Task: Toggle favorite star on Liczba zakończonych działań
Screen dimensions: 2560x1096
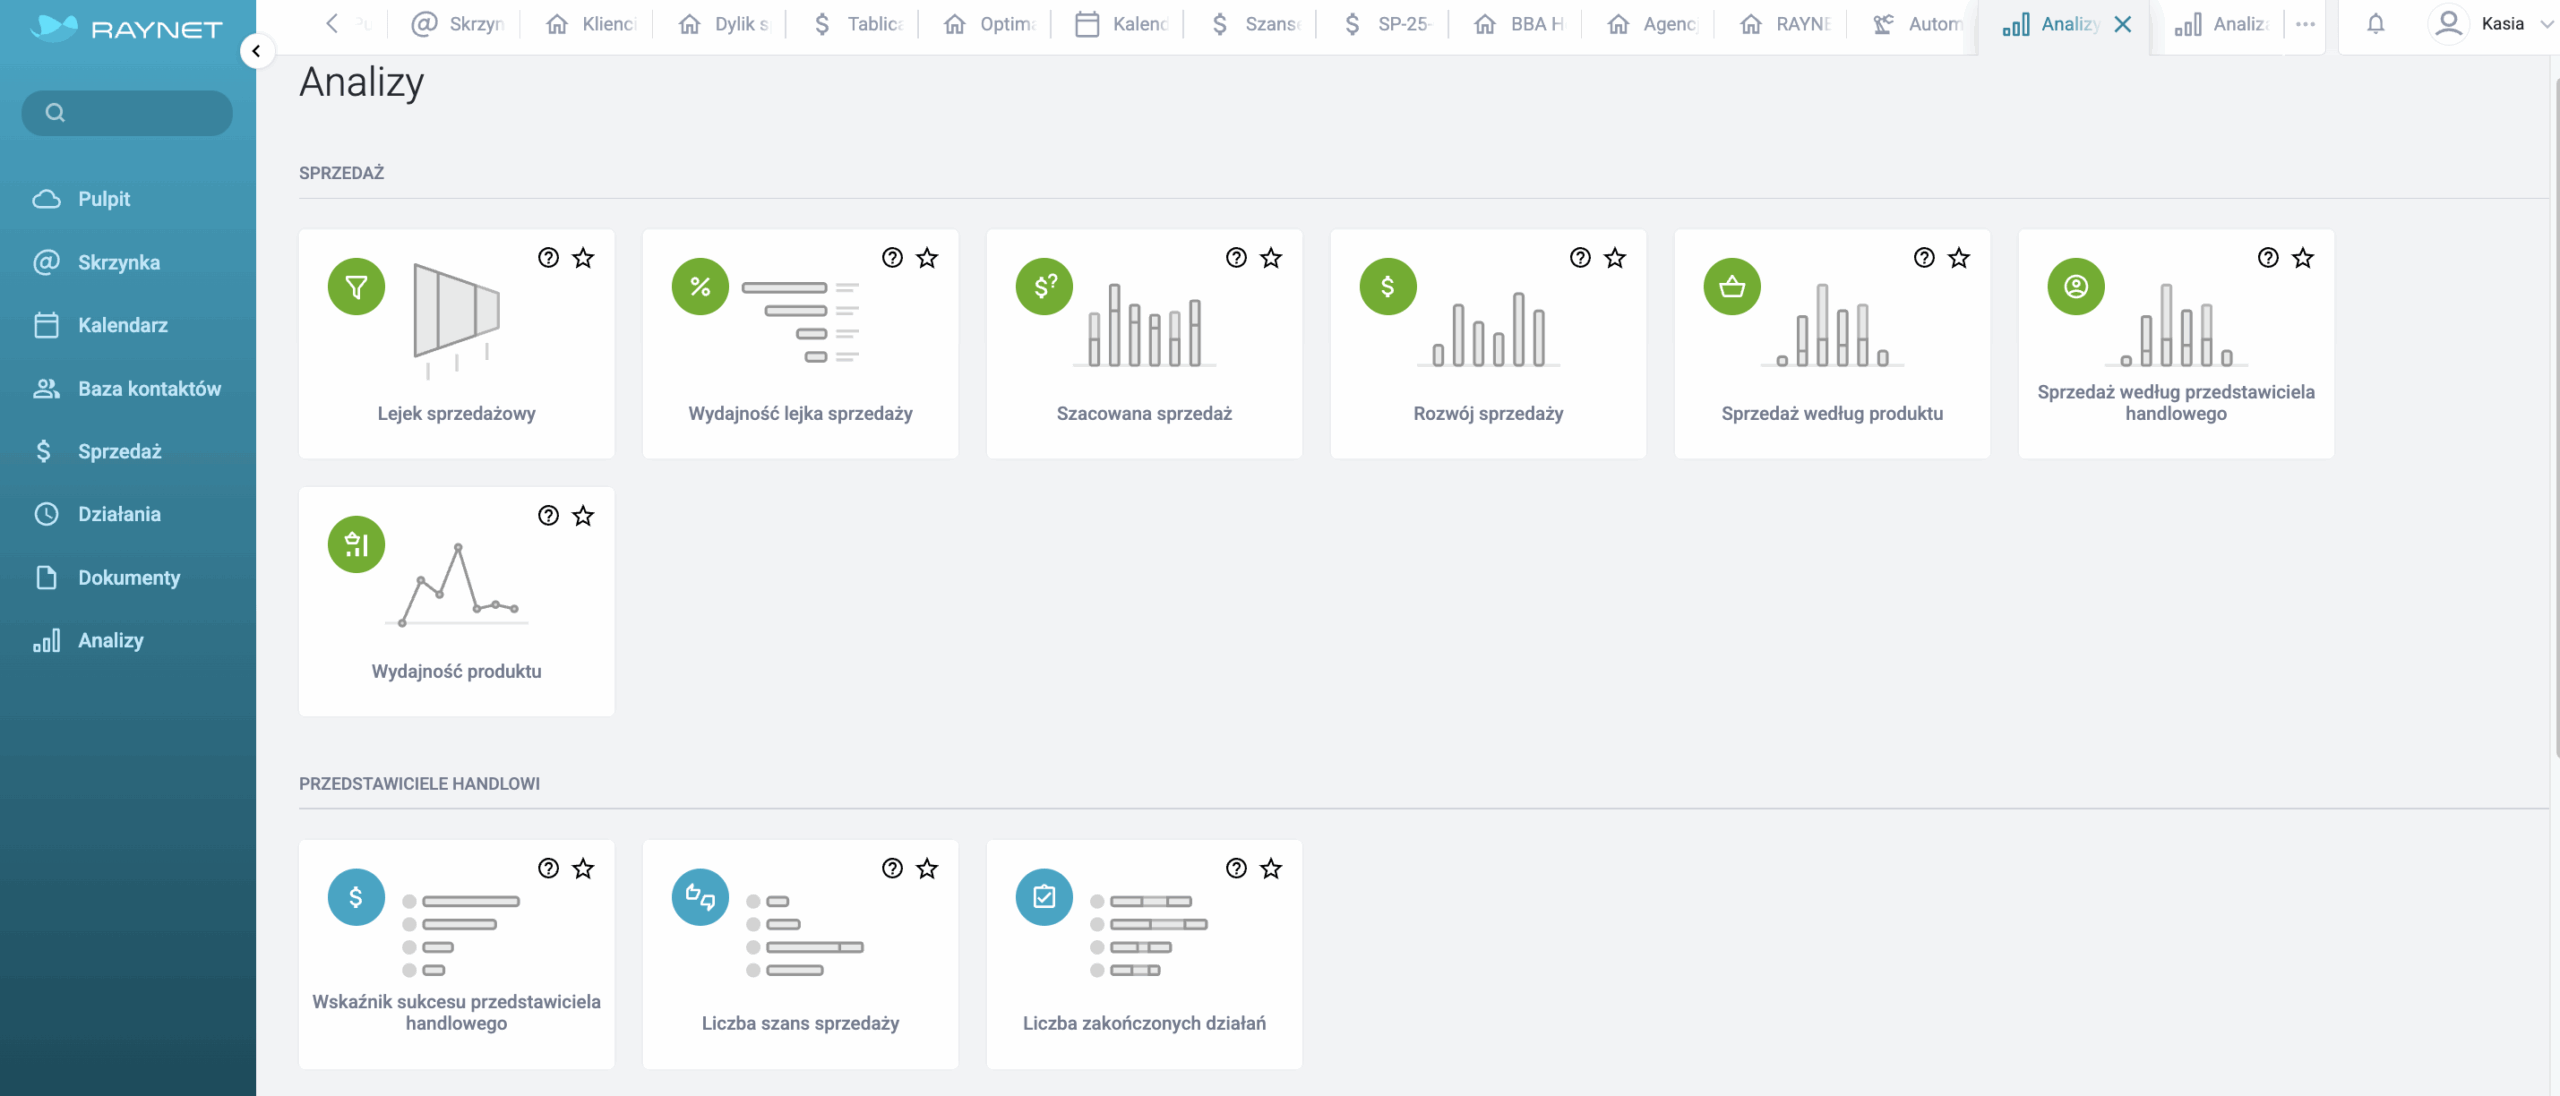Action: tap(1271, 868)
